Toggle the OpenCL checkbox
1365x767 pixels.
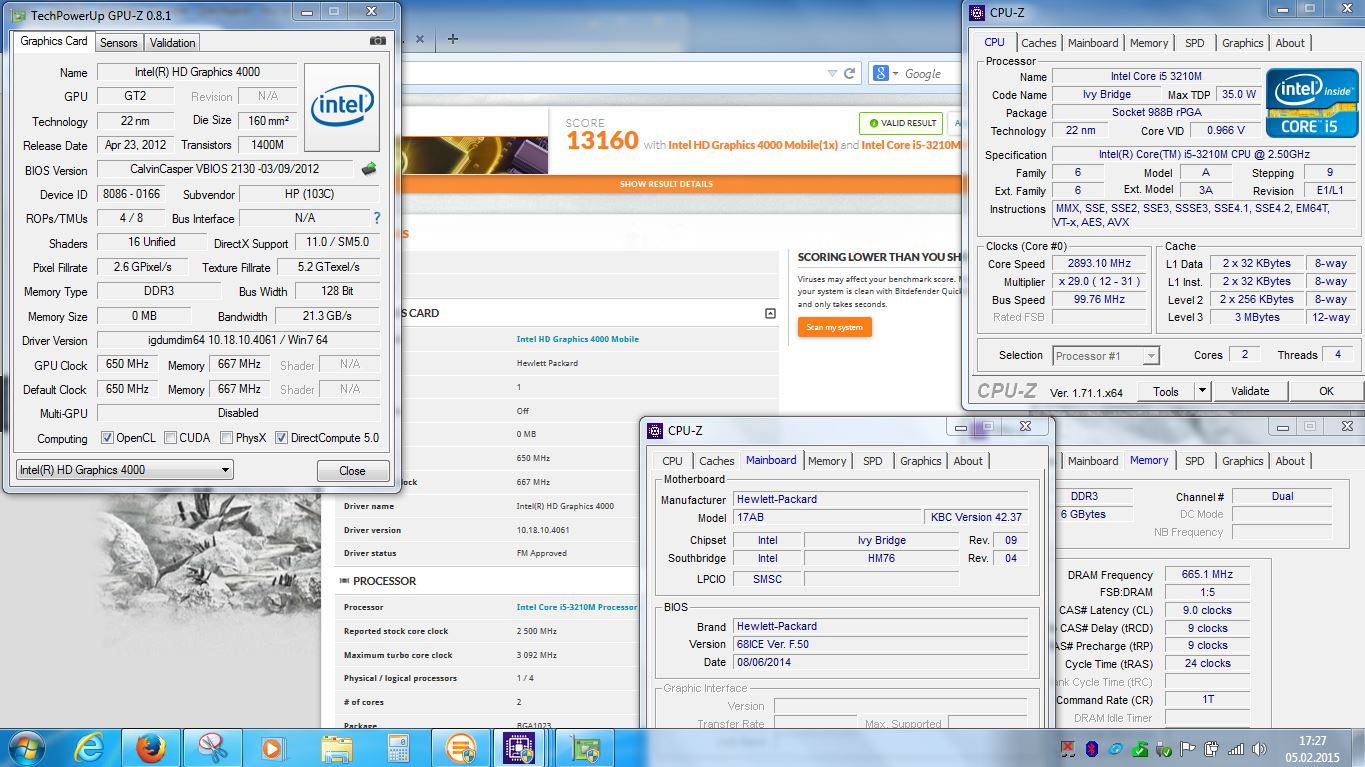coord(108,438)
